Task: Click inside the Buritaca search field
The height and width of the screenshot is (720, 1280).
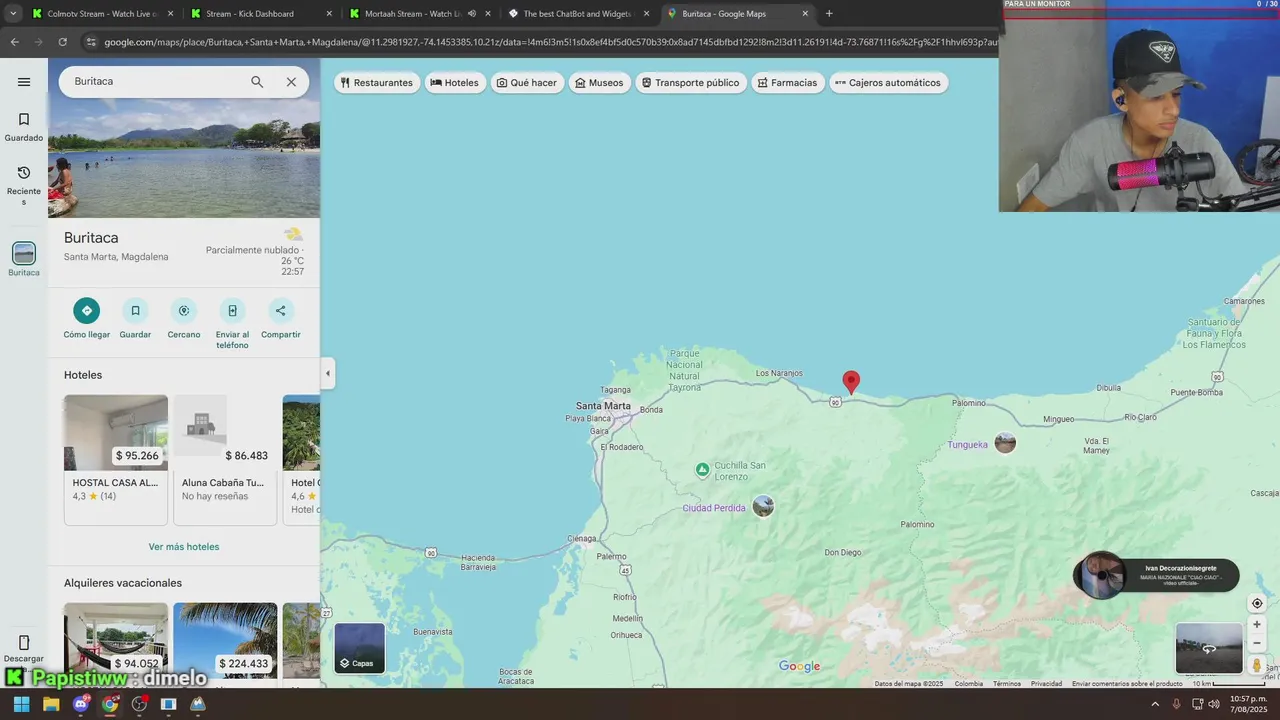Action: click(x=155, y=82)
